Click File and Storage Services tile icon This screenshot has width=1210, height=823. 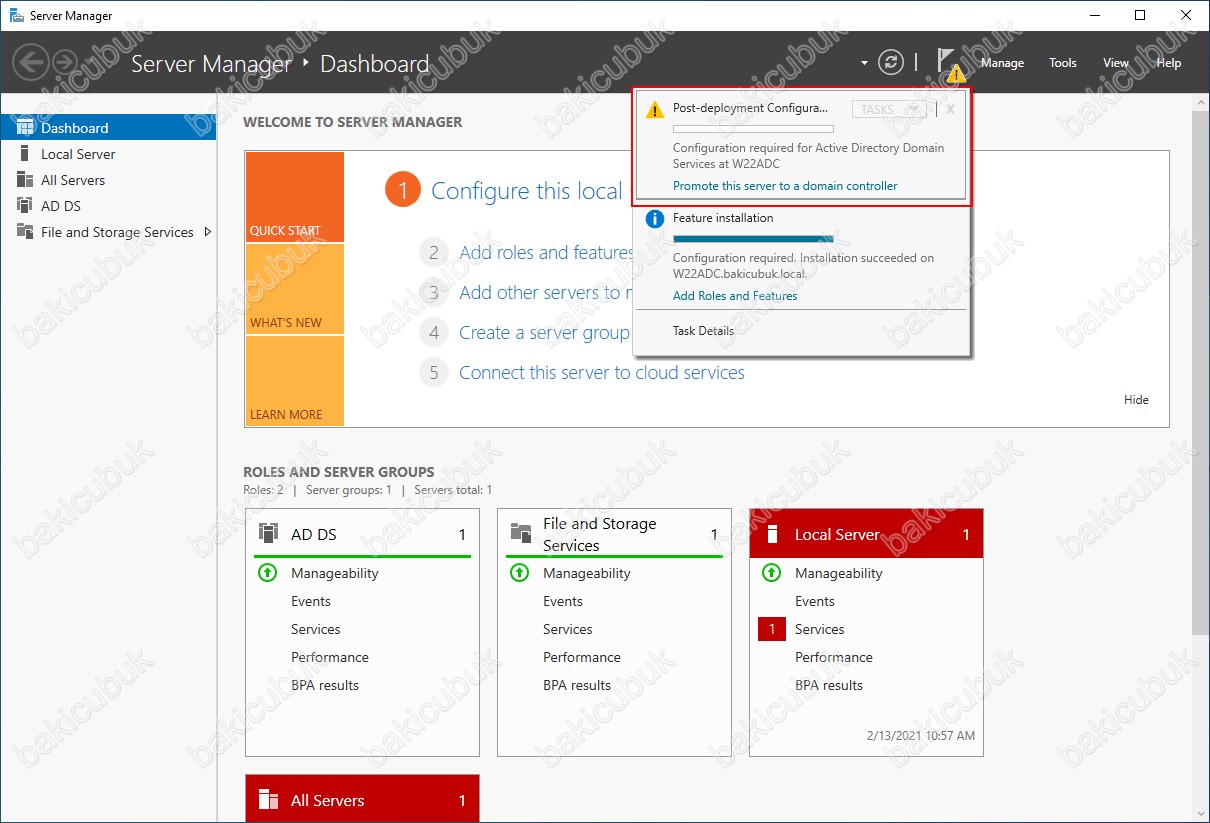point(520,533)
